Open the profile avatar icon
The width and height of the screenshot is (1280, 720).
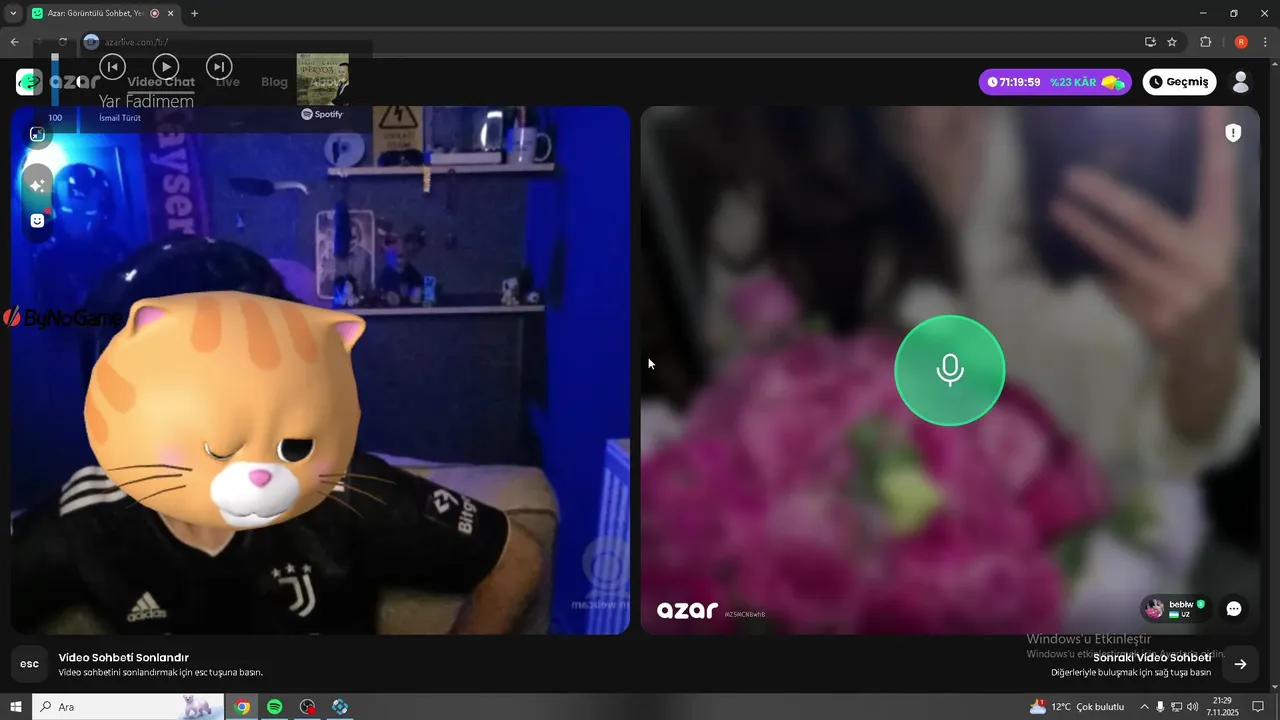click(x=1241, y=82)
